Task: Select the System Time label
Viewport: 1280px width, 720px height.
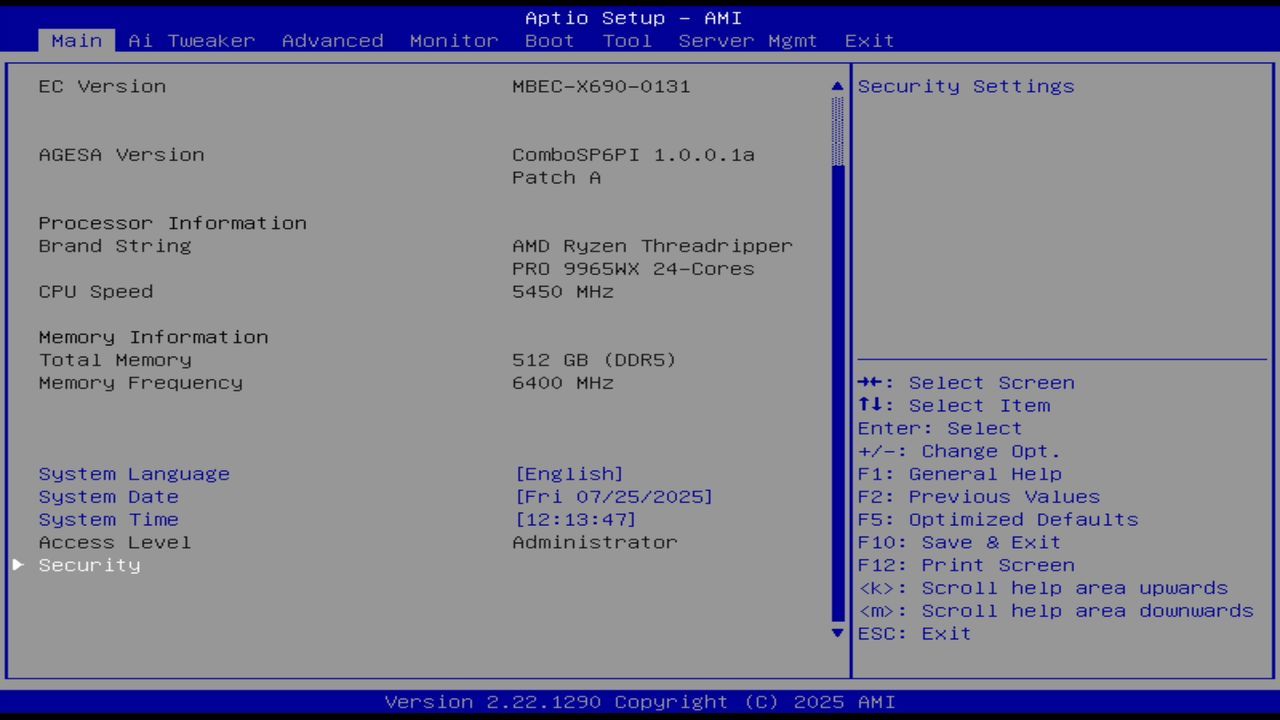Action: 109,520
